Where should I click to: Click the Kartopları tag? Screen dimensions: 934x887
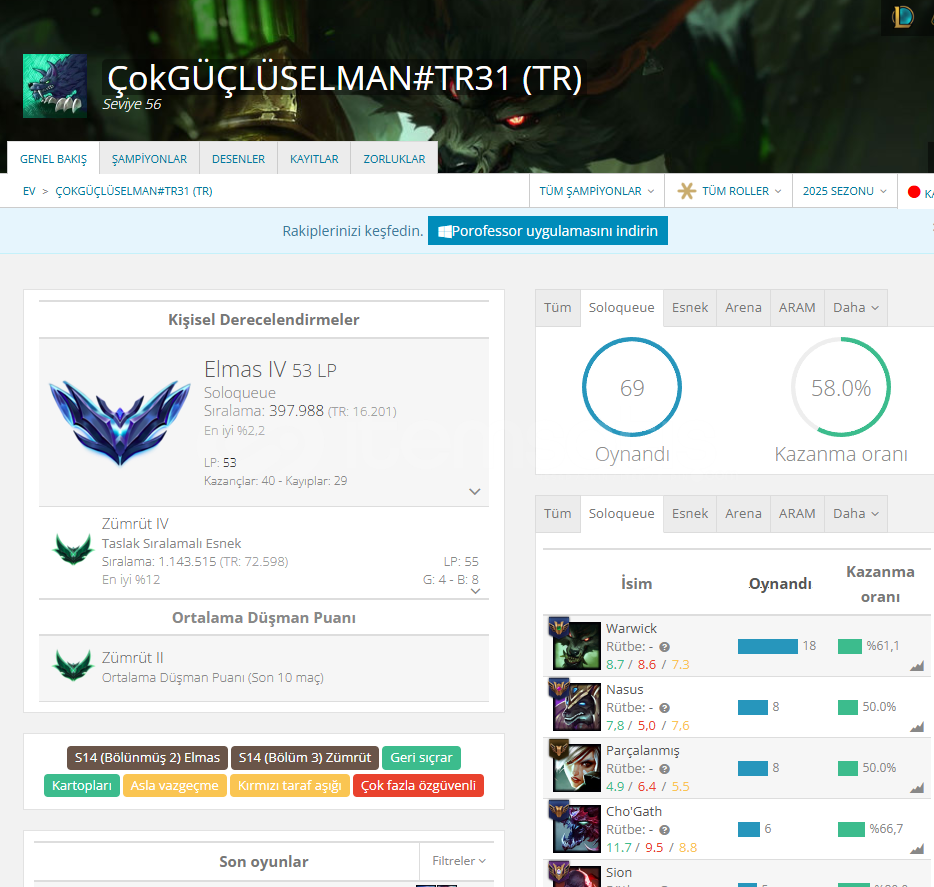pos(82,785)
